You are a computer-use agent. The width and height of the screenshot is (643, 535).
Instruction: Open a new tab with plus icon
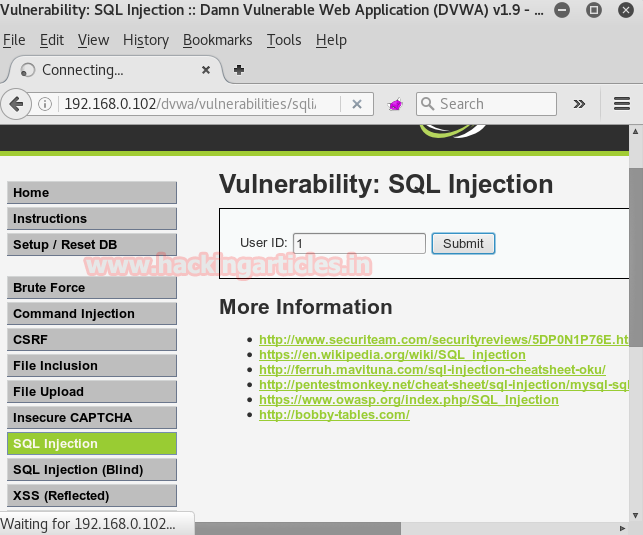pos(239,70)
